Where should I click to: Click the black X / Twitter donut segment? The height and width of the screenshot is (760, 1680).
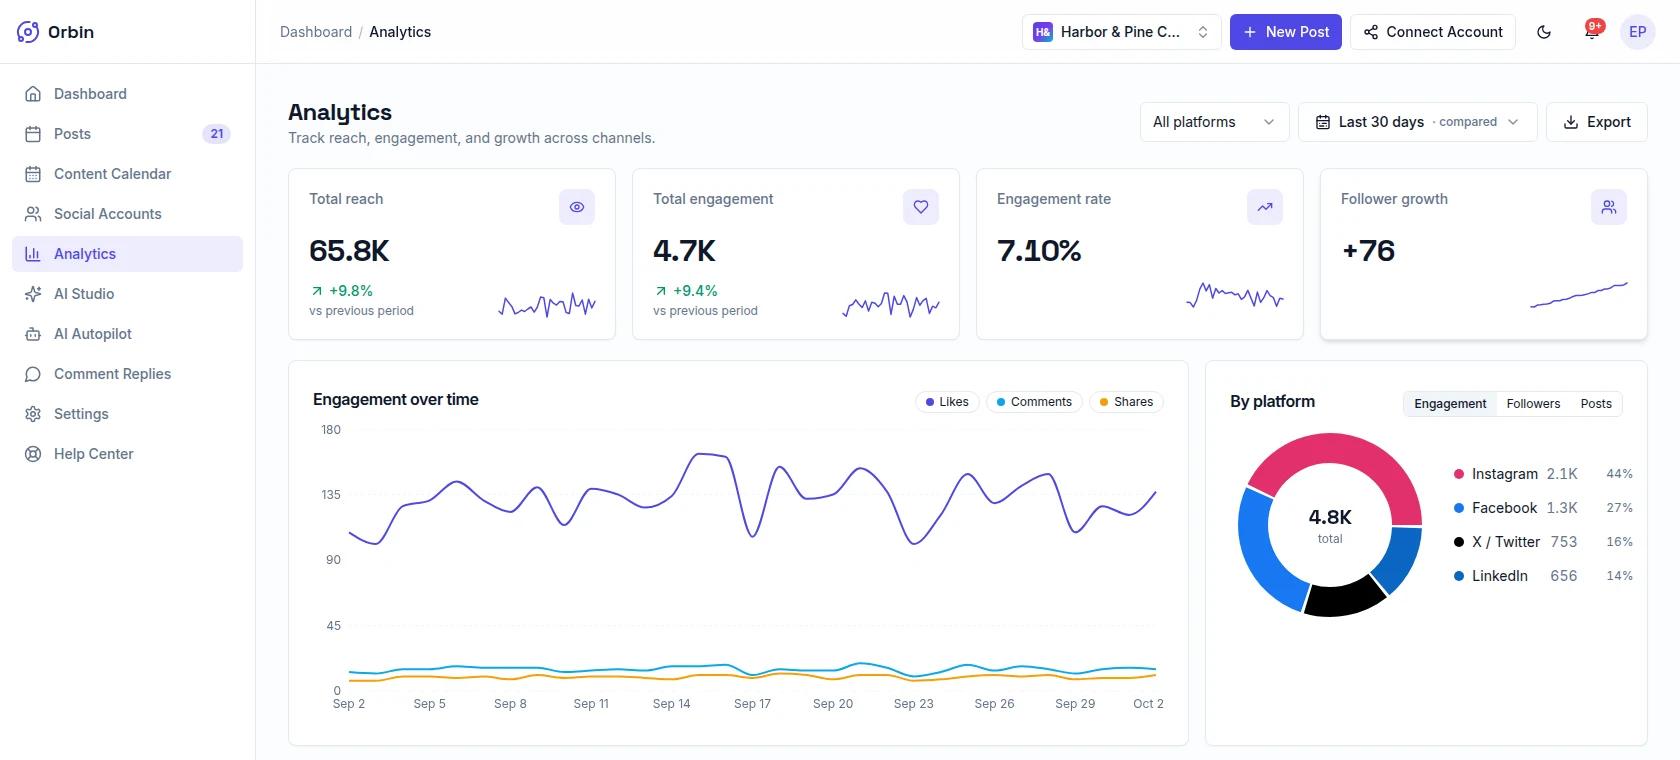point(1342,598)
